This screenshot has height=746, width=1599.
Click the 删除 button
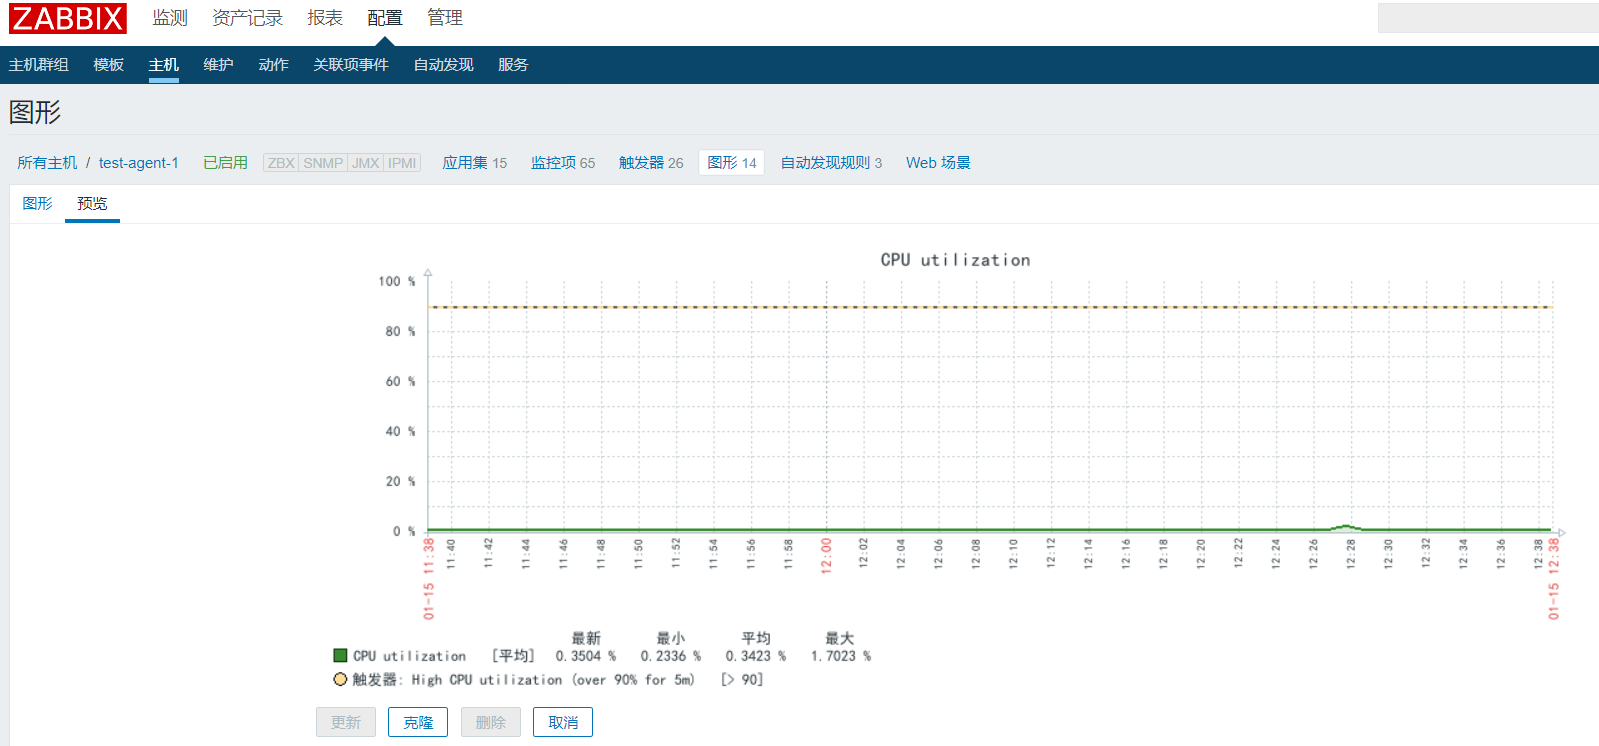click(x=491, y=722)
